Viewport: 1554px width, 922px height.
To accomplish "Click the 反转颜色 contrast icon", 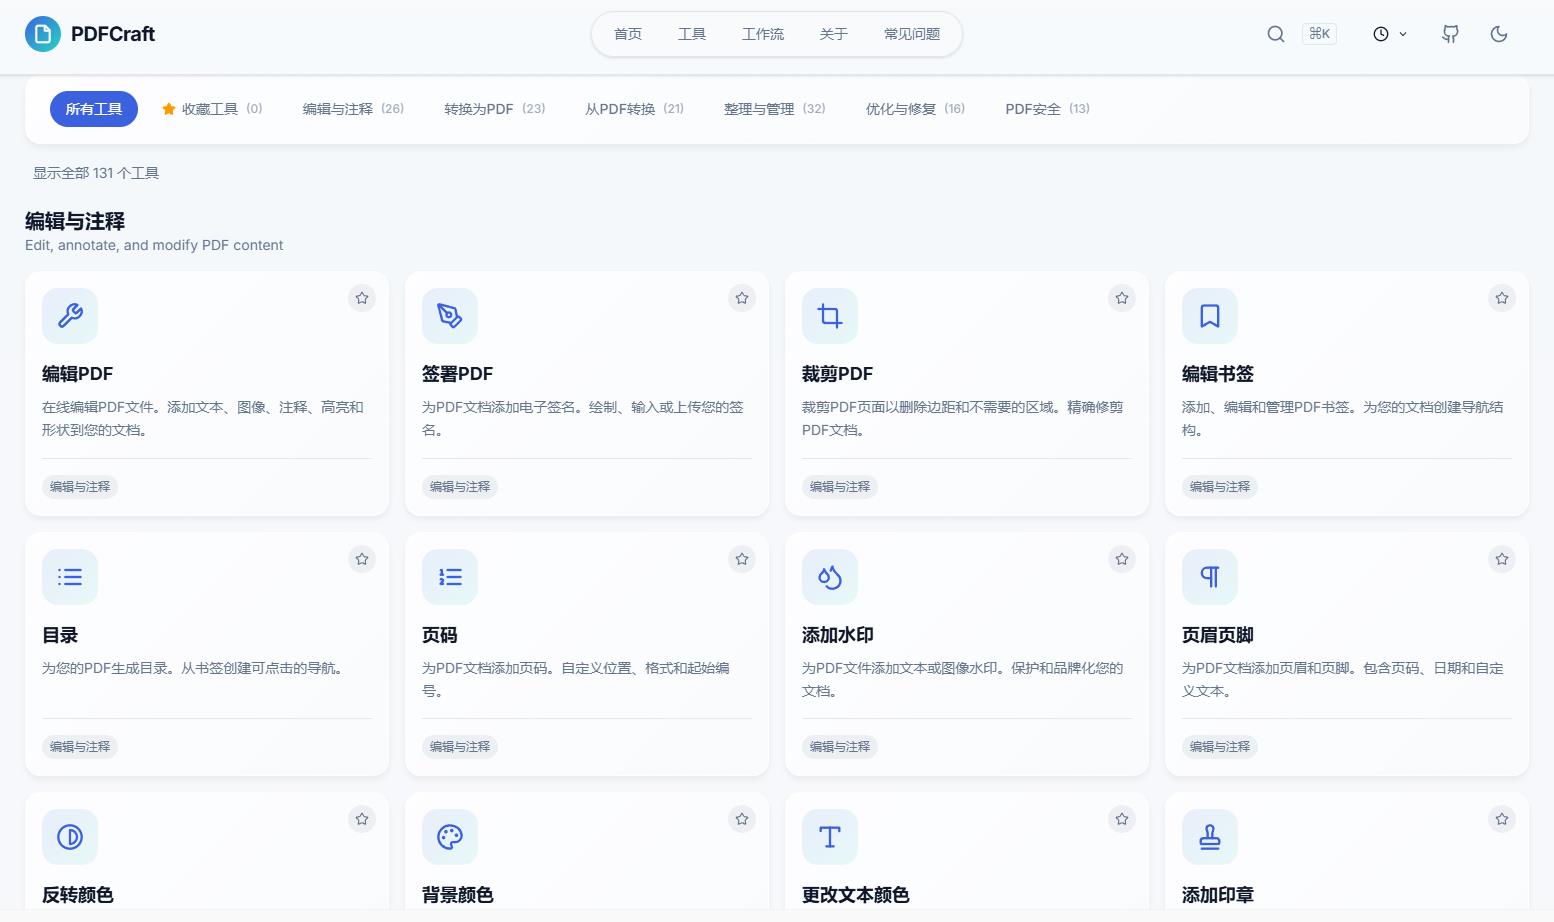I will tap(70, 837).
